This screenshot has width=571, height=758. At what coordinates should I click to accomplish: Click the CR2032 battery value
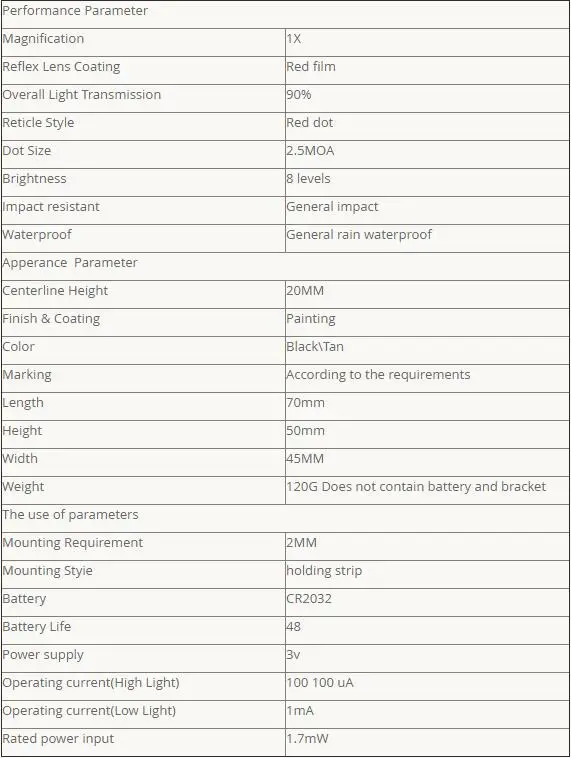tap(309, 598)
